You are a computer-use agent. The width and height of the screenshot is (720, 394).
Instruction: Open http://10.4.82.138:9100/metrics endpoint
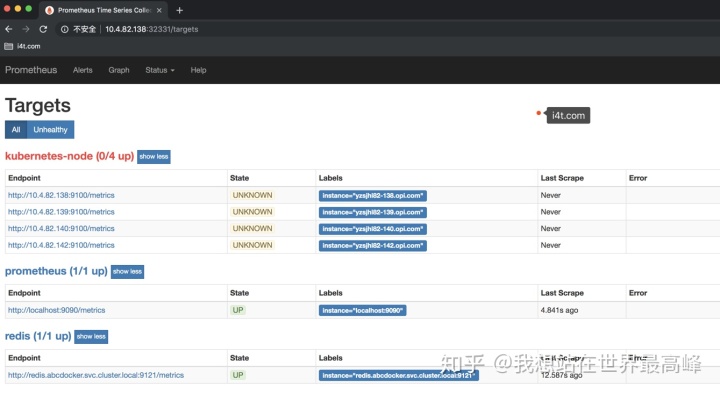[x=61, y=195]
